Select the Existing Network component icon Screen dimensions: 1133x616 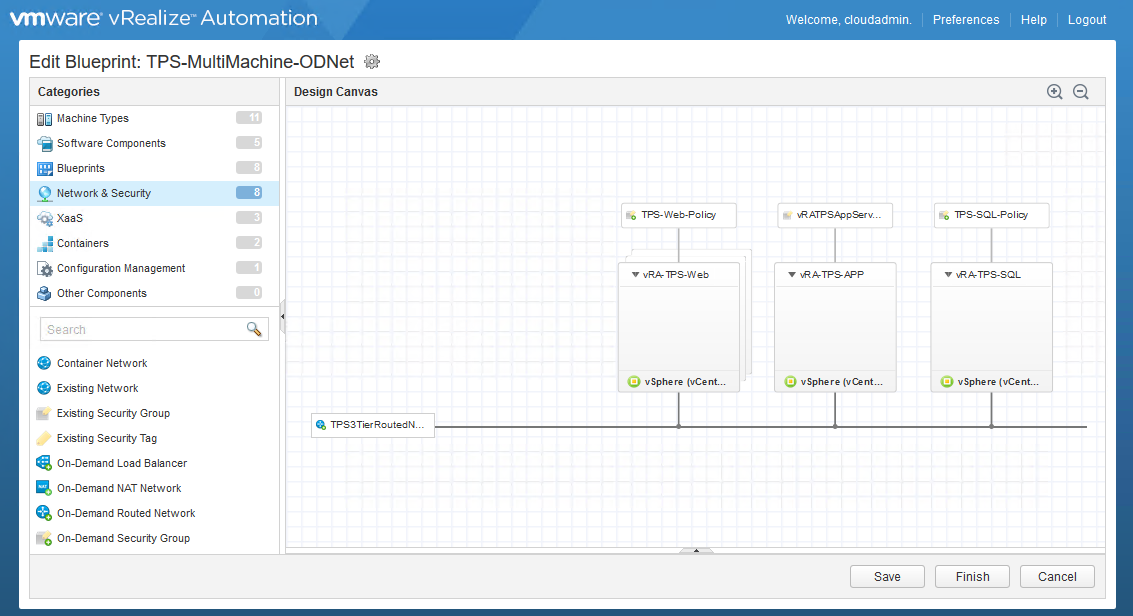[47, 388]
